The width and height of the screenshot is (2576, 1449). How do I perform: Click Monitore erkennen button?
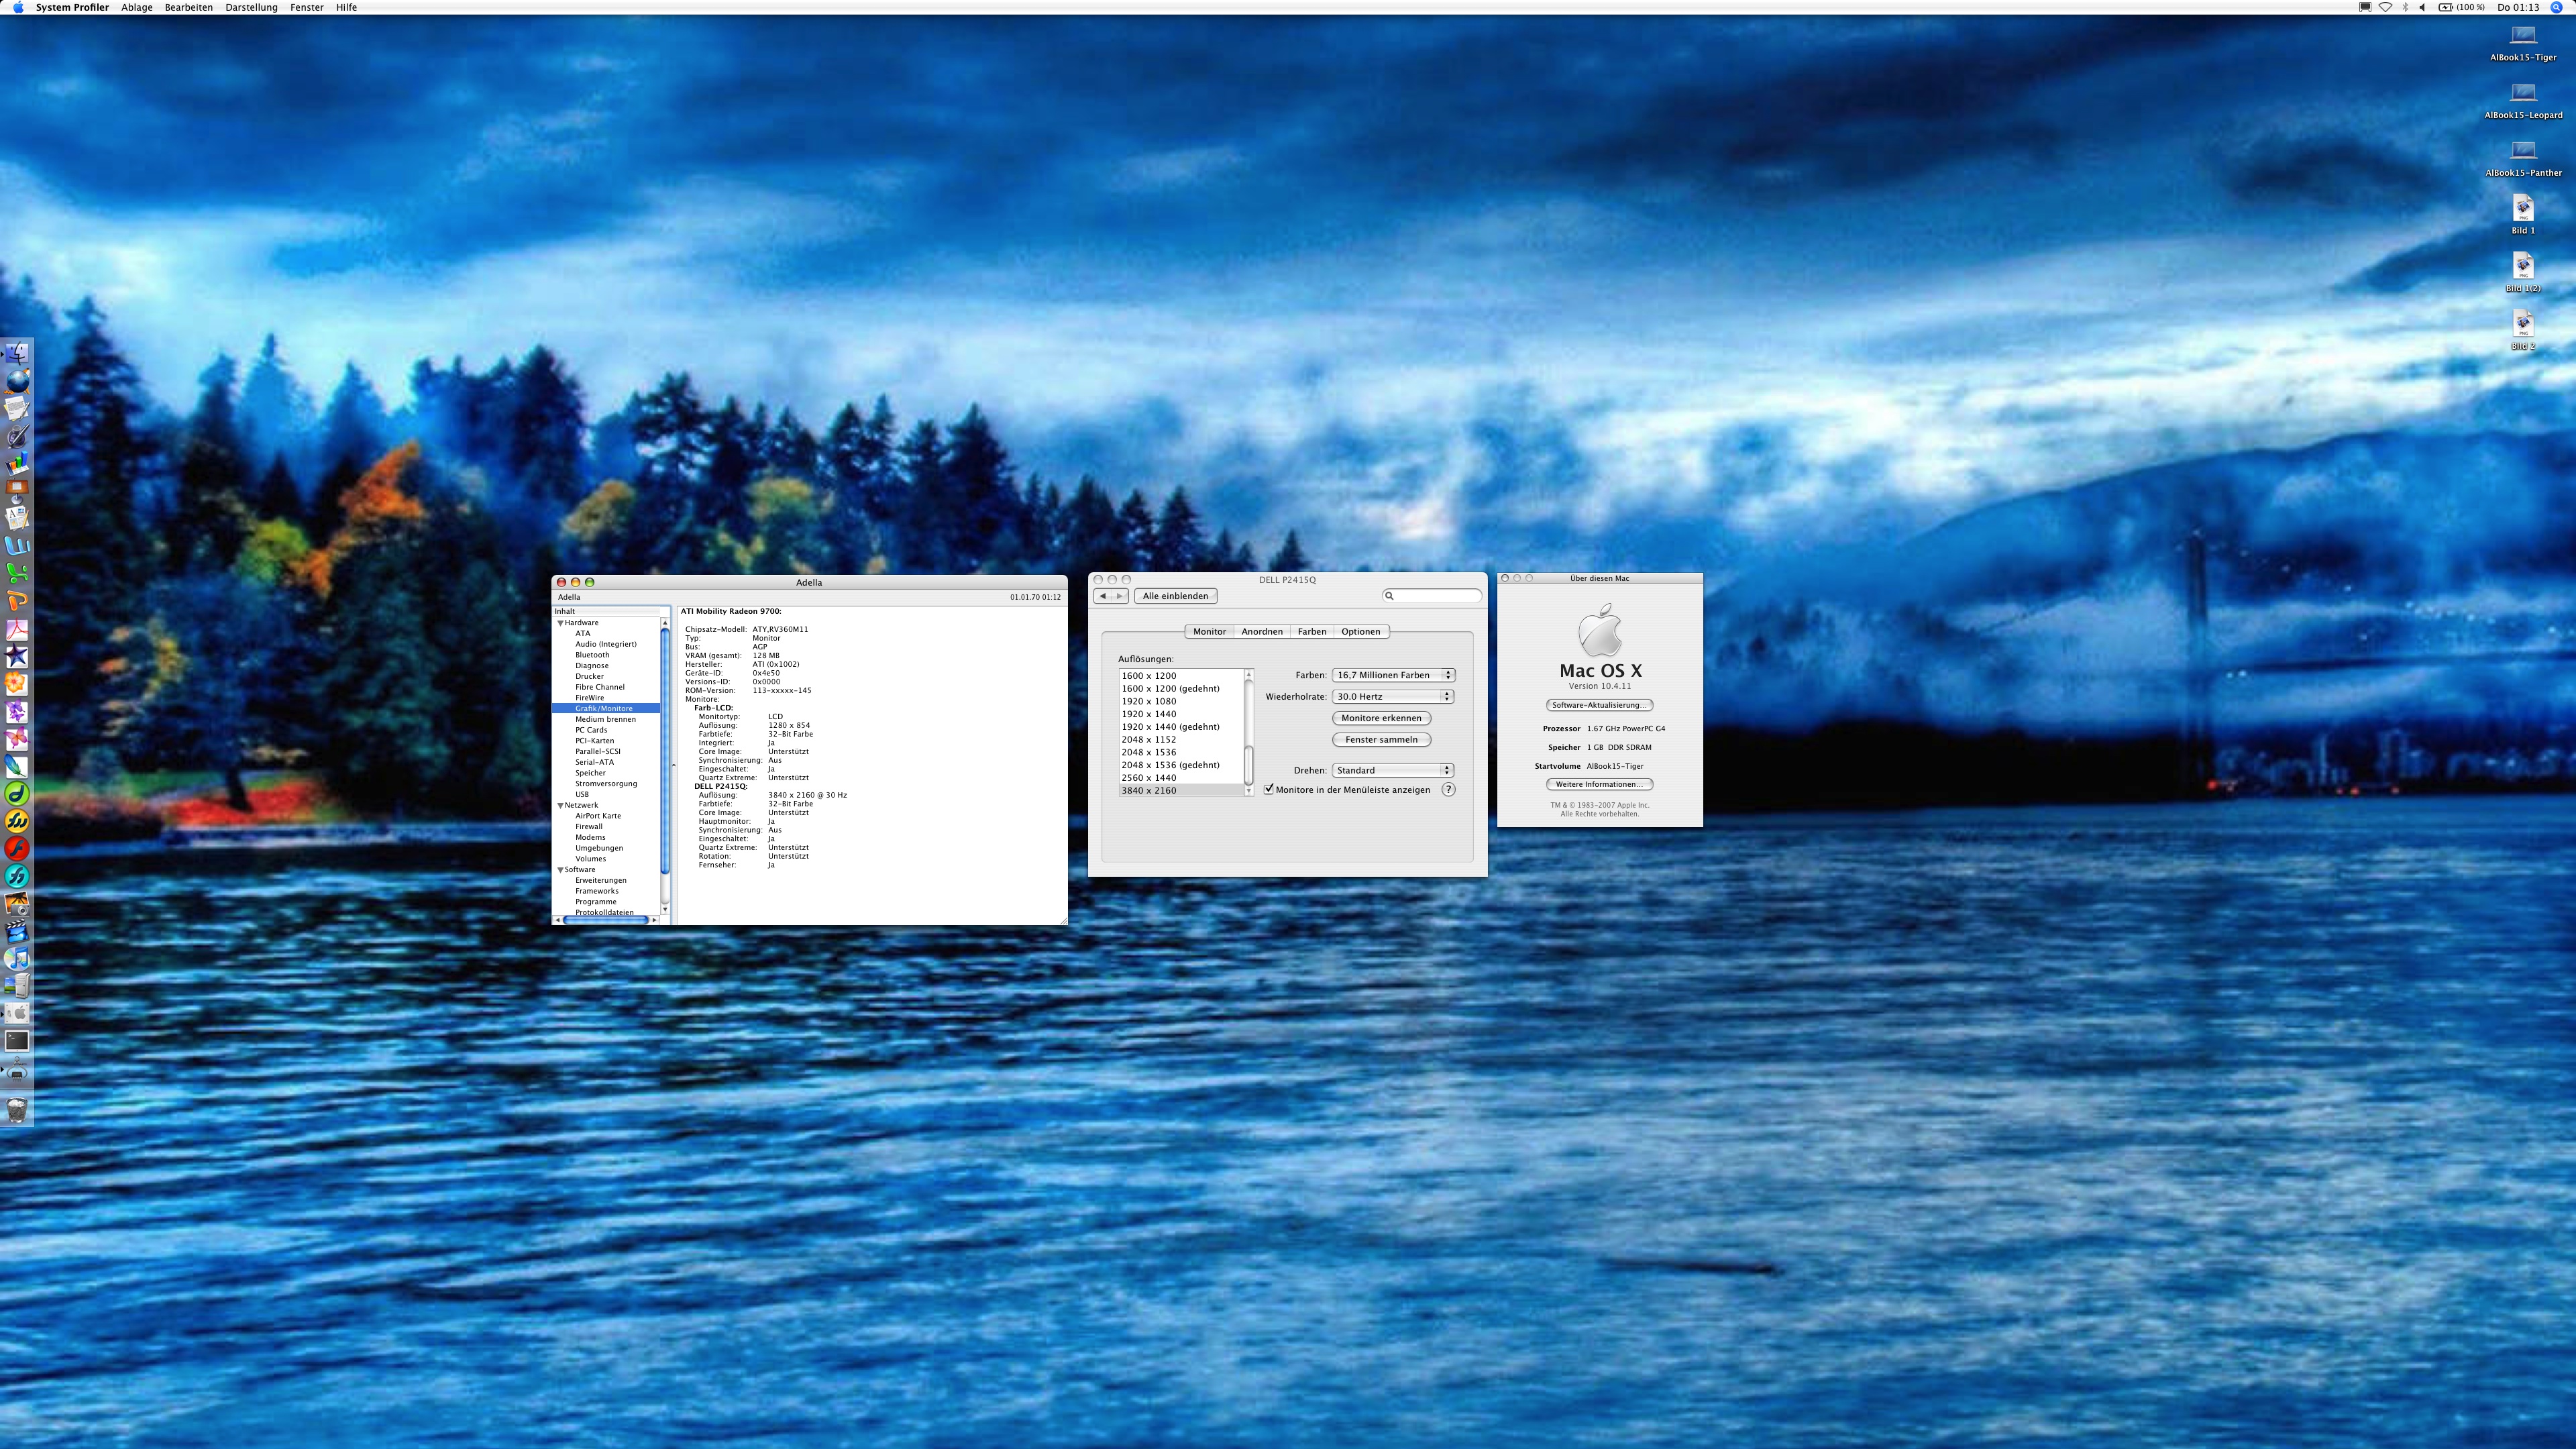click(x=1381, y=718)
